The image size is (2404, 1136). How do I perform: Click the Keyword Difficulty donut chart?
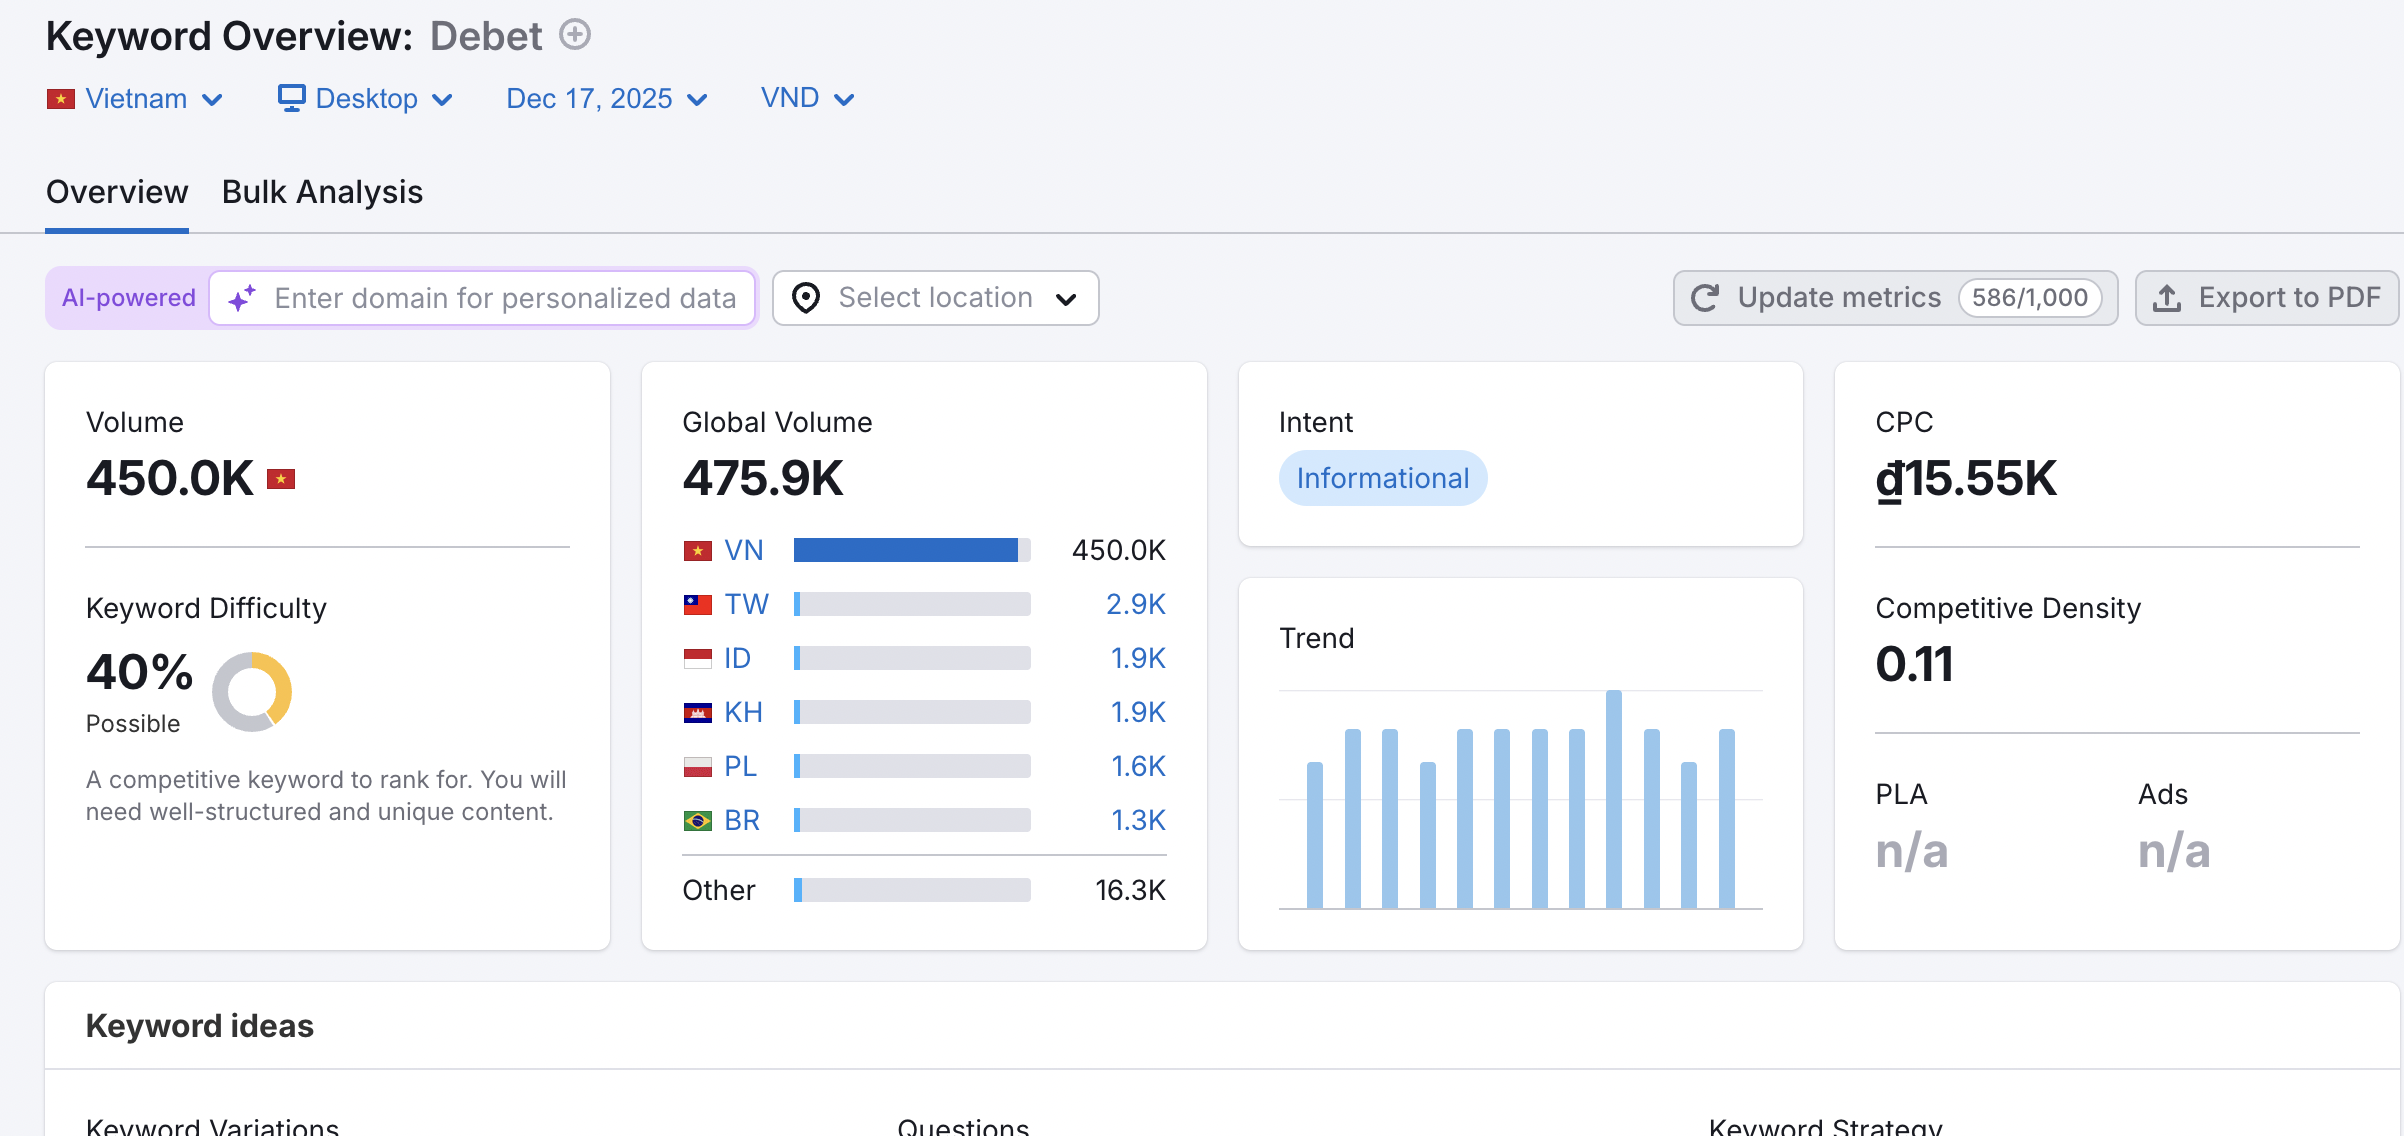[x=252, y=691]
